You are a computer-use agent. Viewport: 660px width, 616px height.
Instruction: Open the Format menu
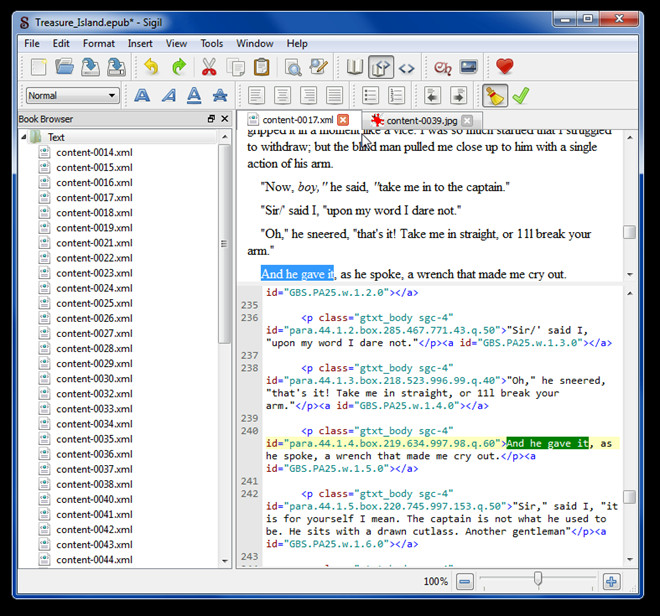click(99, 43)
